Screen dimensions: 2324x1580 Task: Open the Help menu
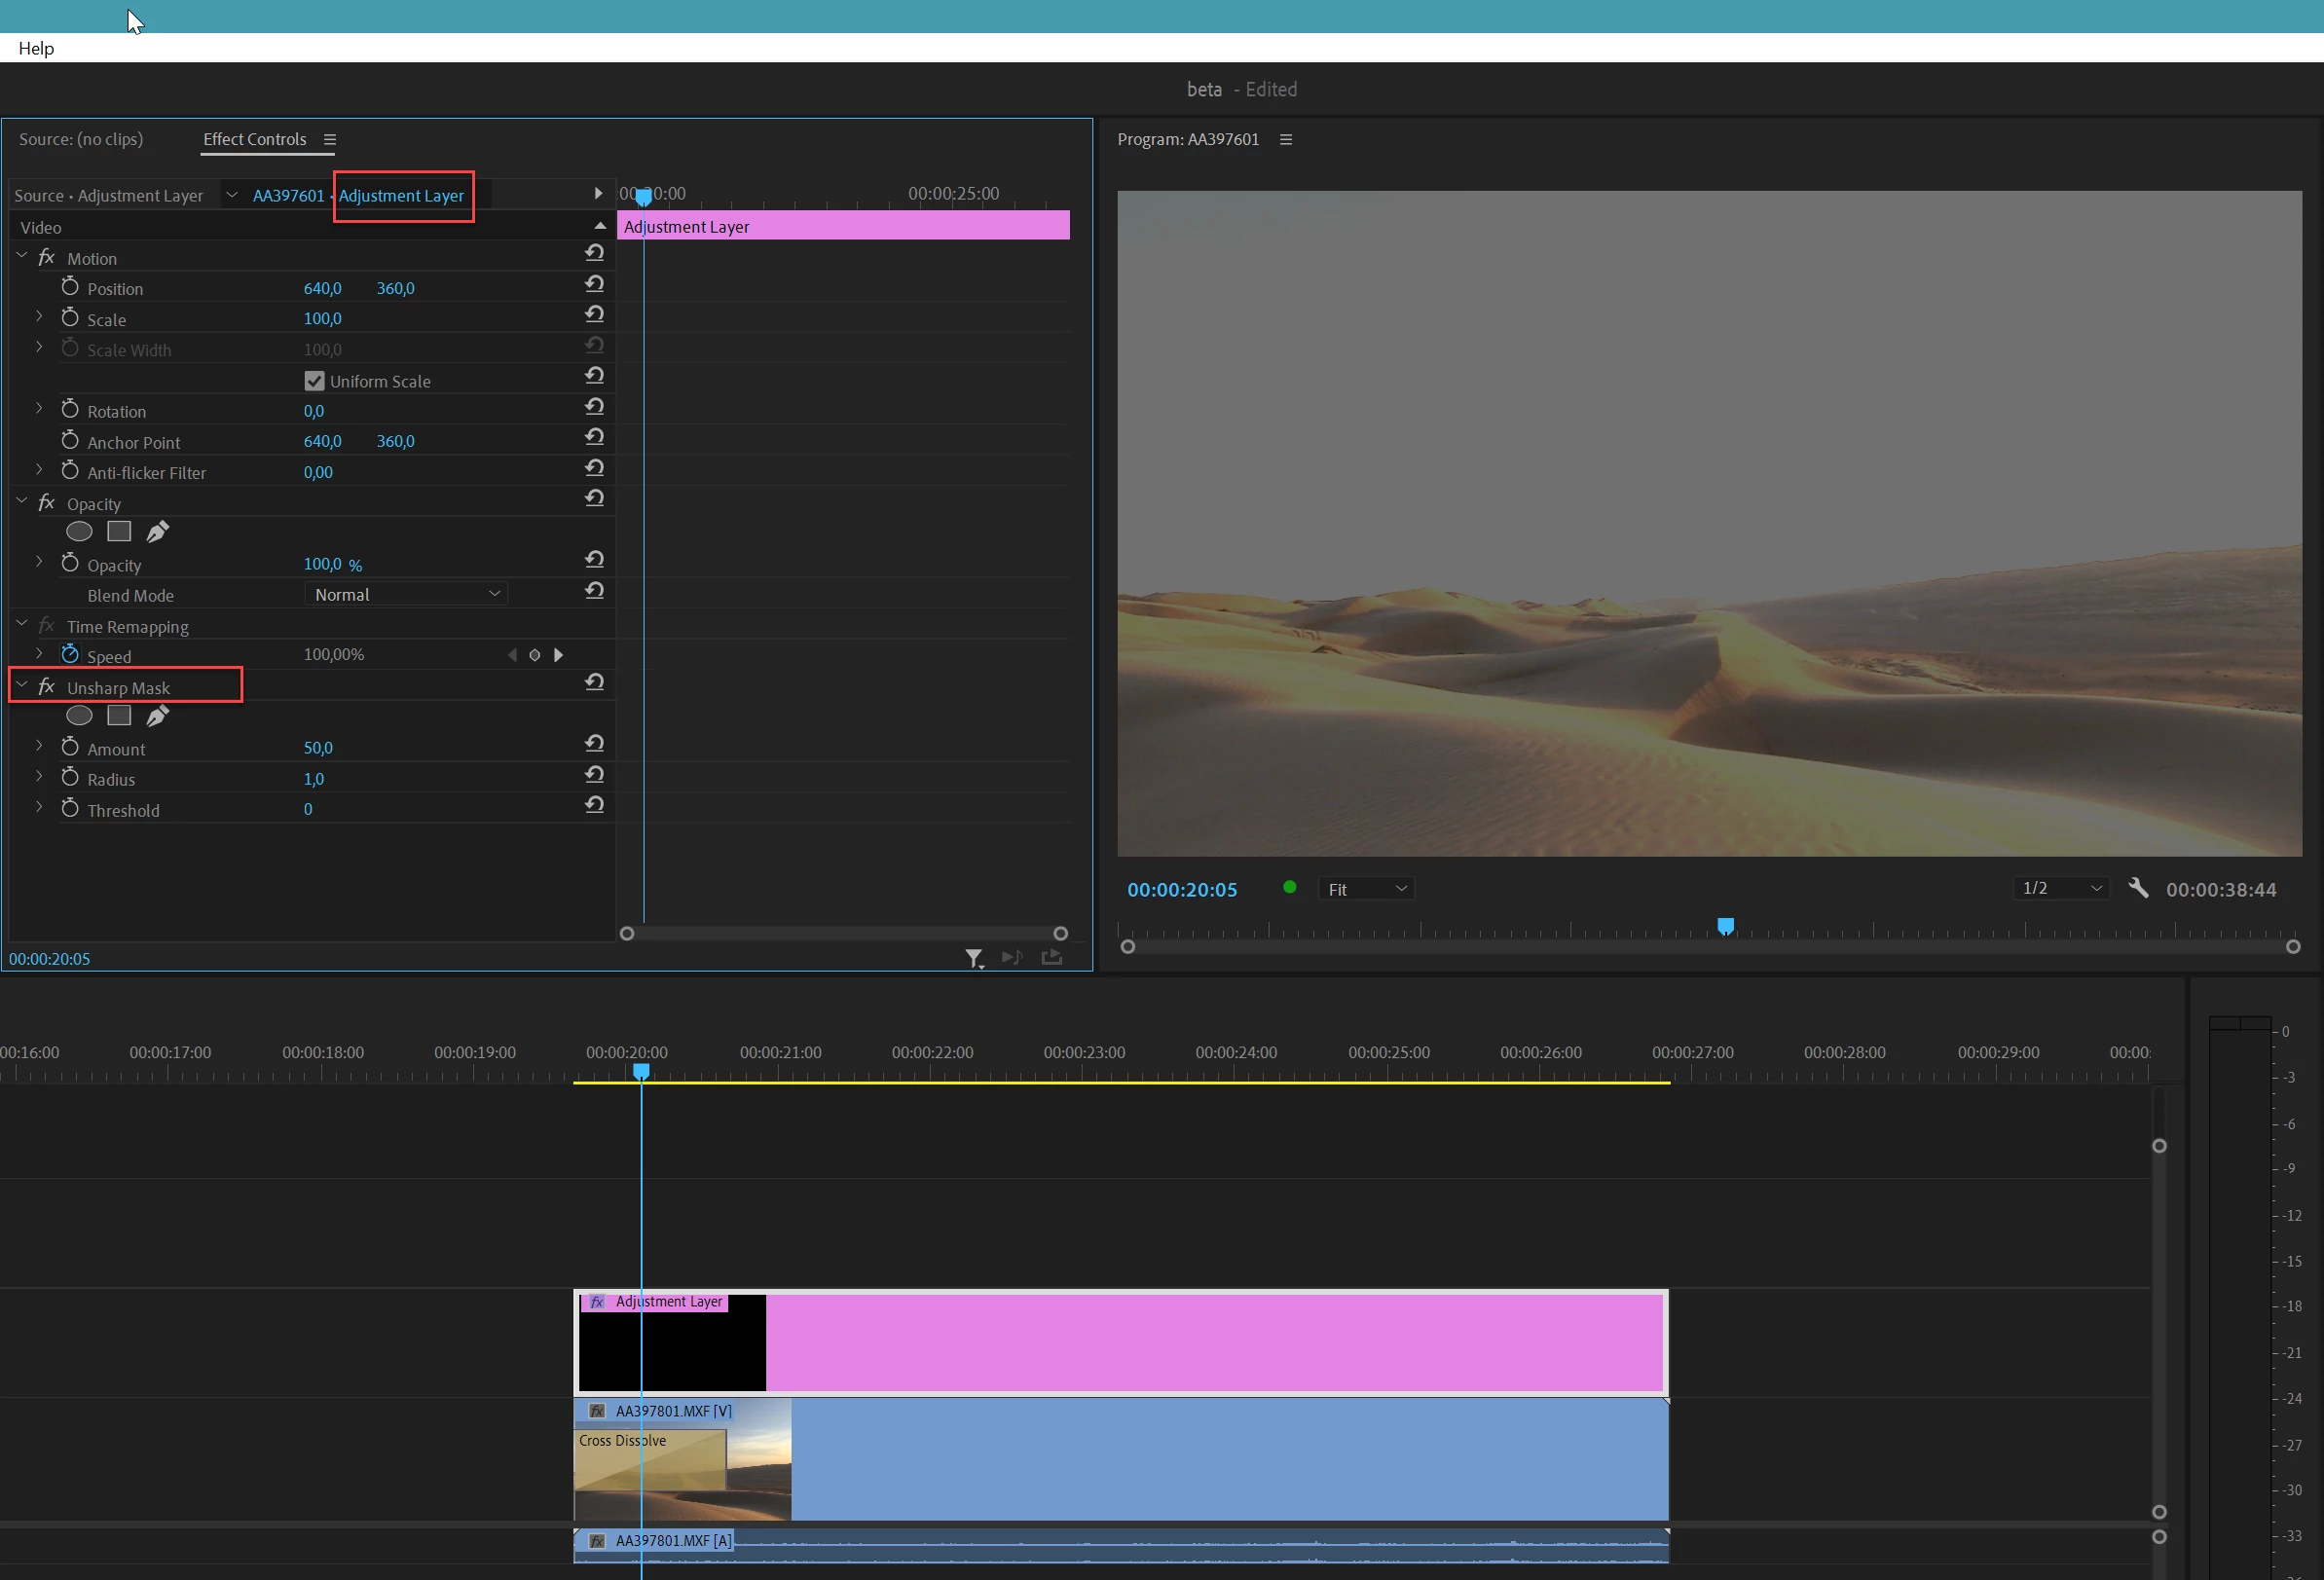coord(36,48)
